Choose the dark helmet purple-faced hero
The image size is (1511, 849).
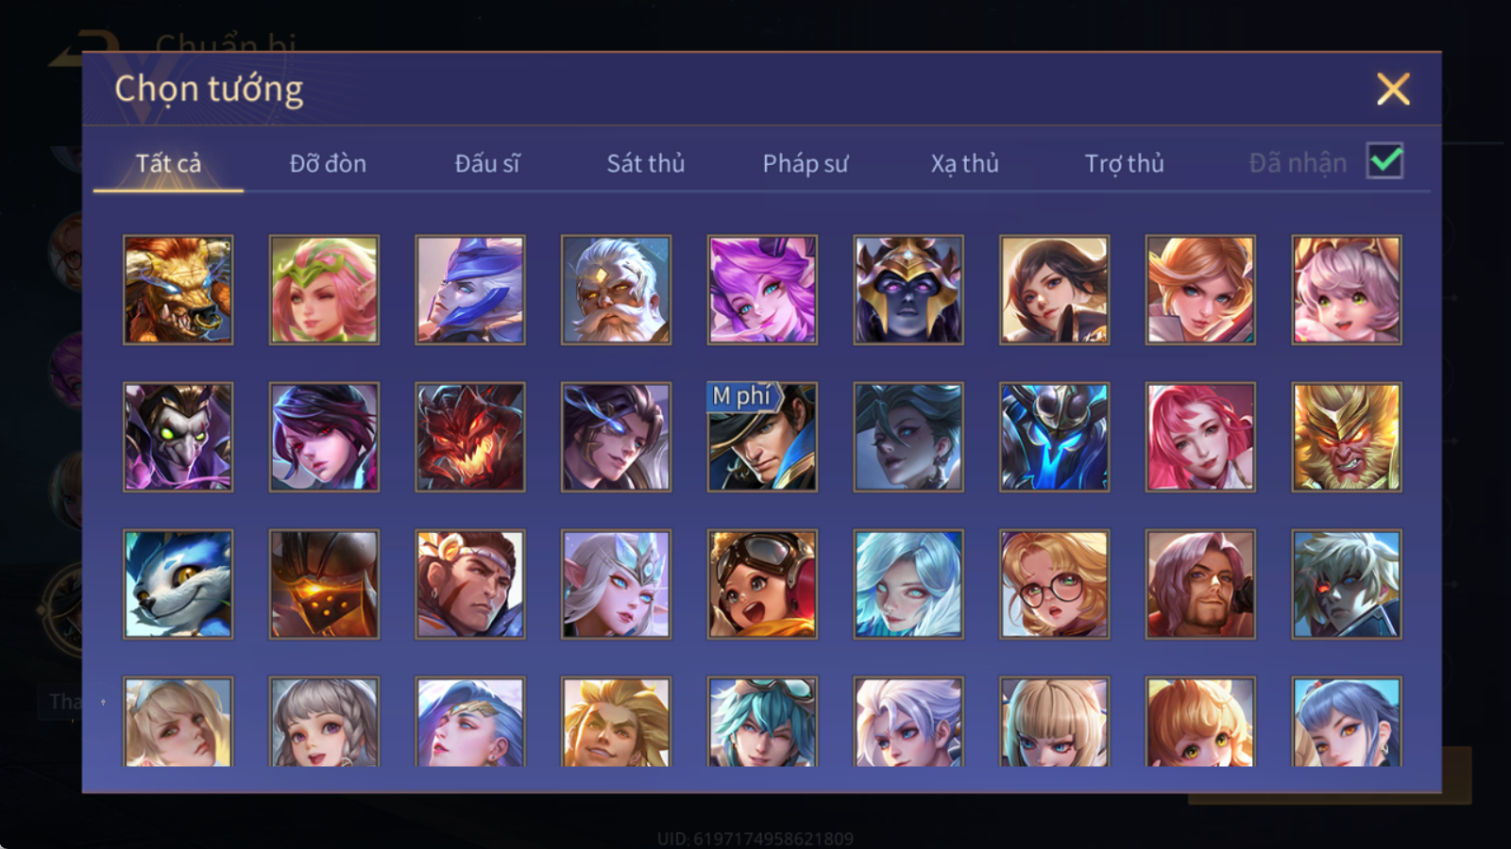point(908,290)
